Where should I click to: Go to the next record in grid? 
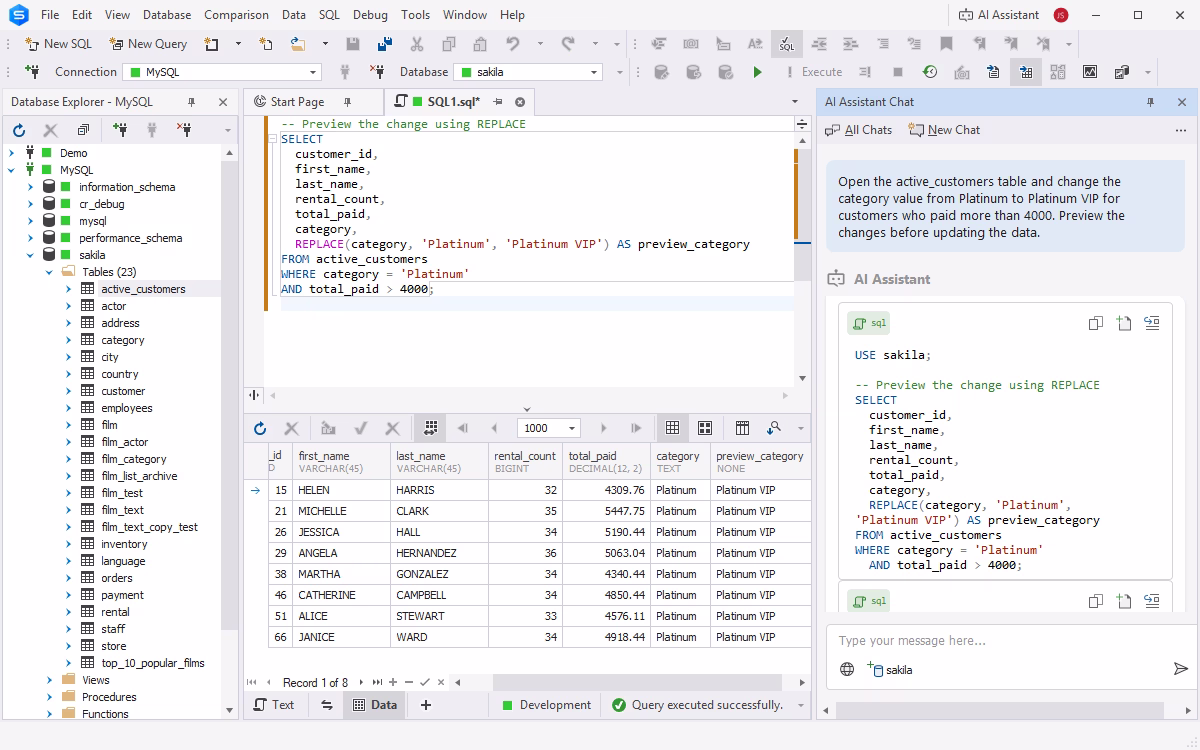(361, 682)
